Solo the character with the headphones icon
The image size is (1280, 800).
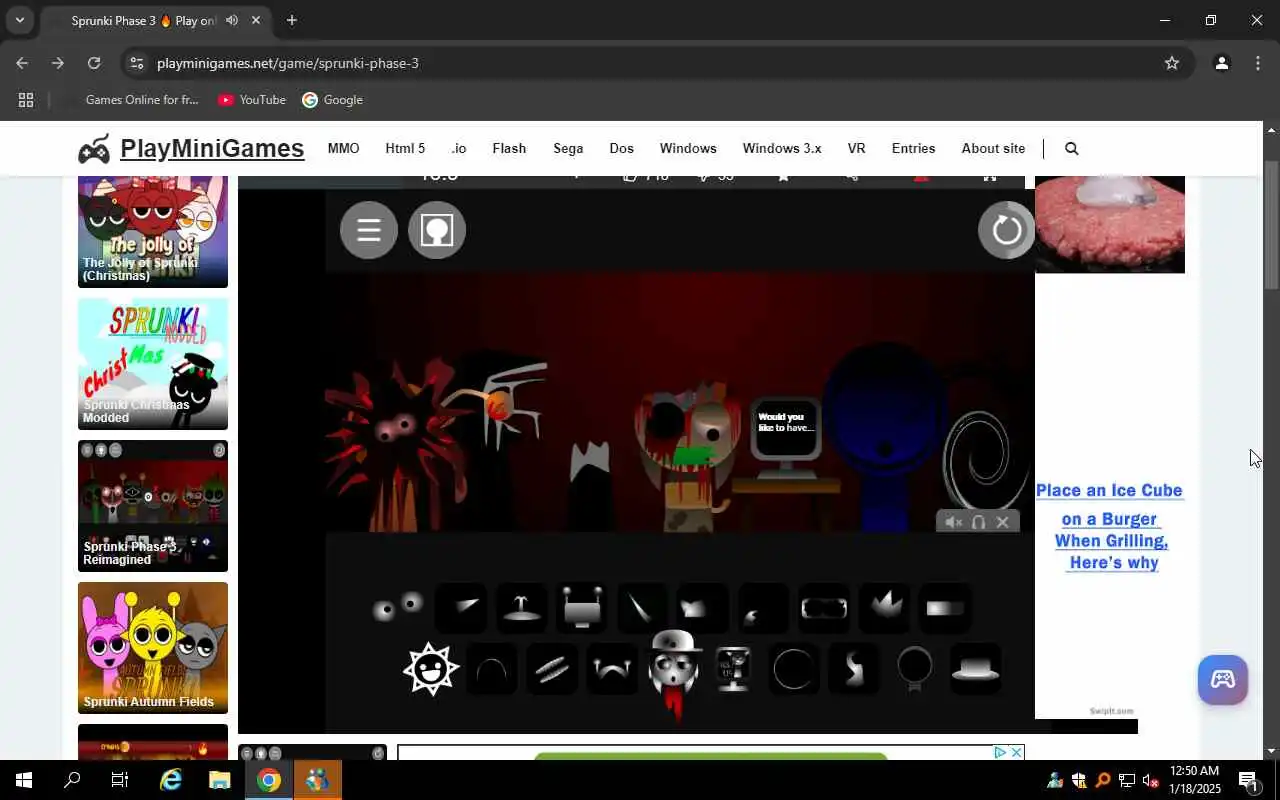coord(978,522)
